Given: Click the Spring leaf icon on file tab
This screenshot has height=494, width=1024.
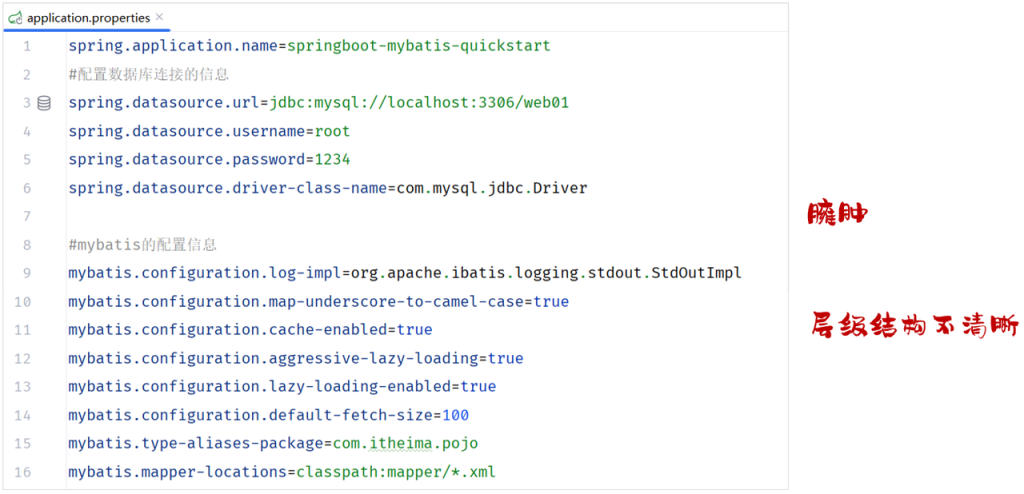Looking at the screenshot, I should 15,18.
